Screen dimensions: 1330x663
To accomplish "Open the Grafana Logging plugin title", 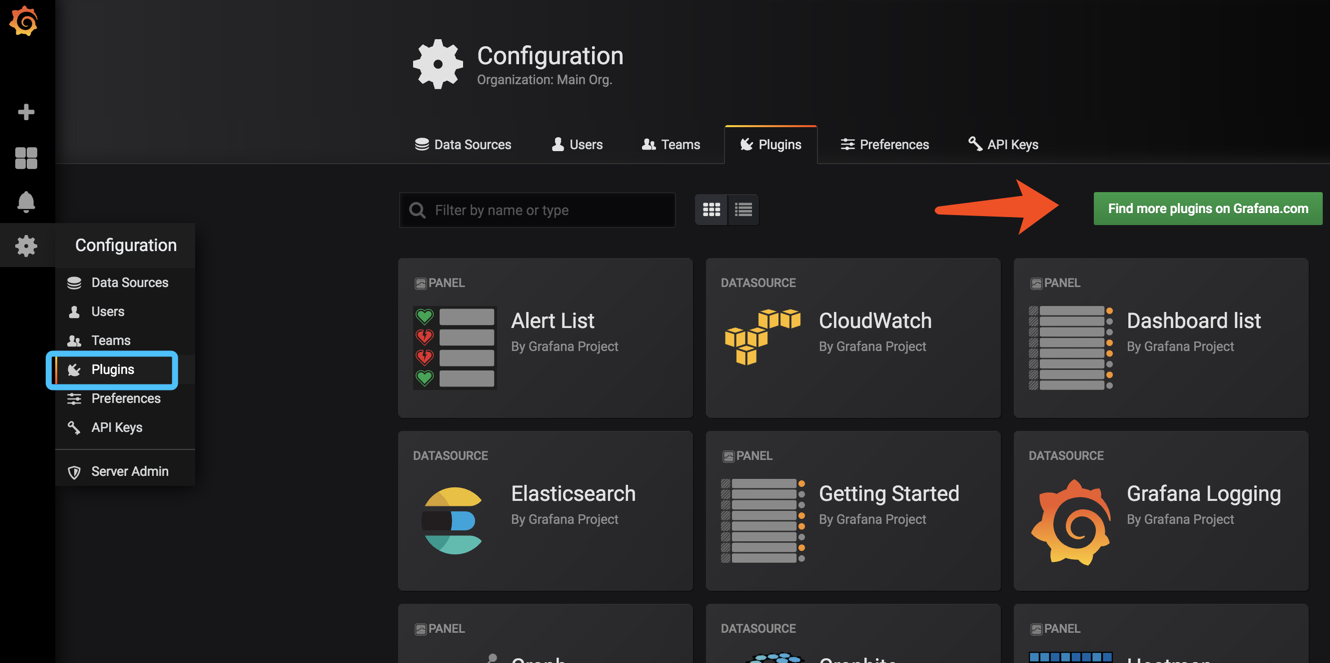I will pyautogui.click(x=1204, y=494).
